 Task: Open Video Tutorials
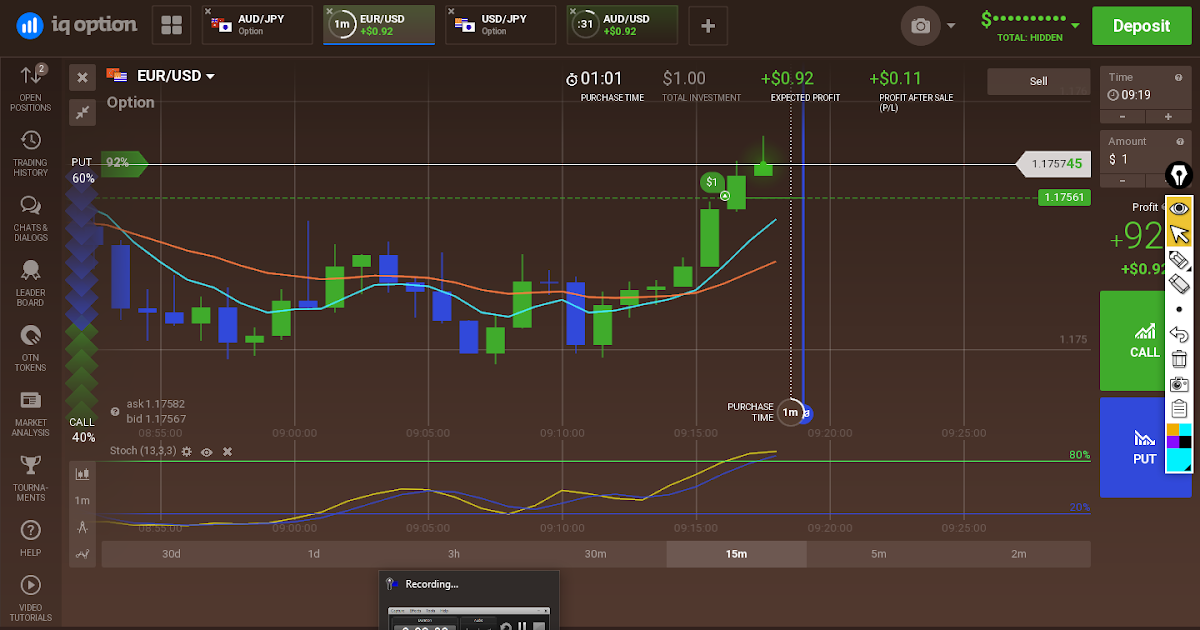pyautogui.click(x=30, y=598)
